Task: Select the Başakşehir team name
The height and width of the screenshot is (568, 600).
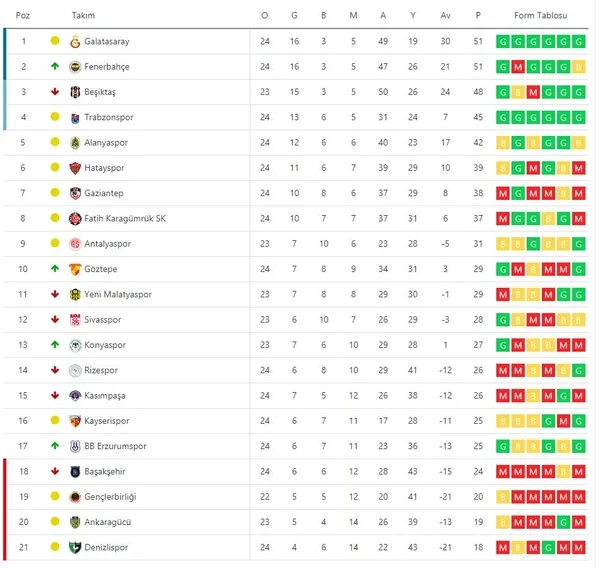Action: coord(108,471)
